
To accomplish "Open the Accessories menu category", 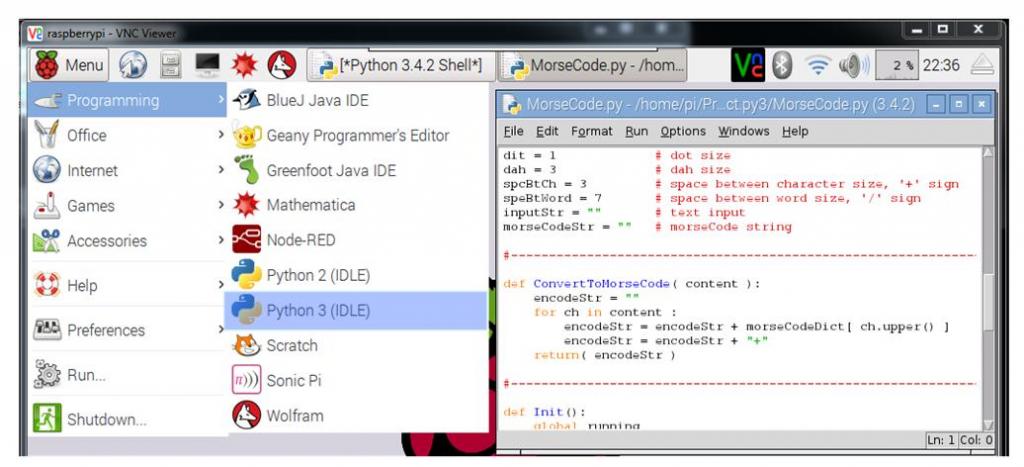I will click(127, 241).
